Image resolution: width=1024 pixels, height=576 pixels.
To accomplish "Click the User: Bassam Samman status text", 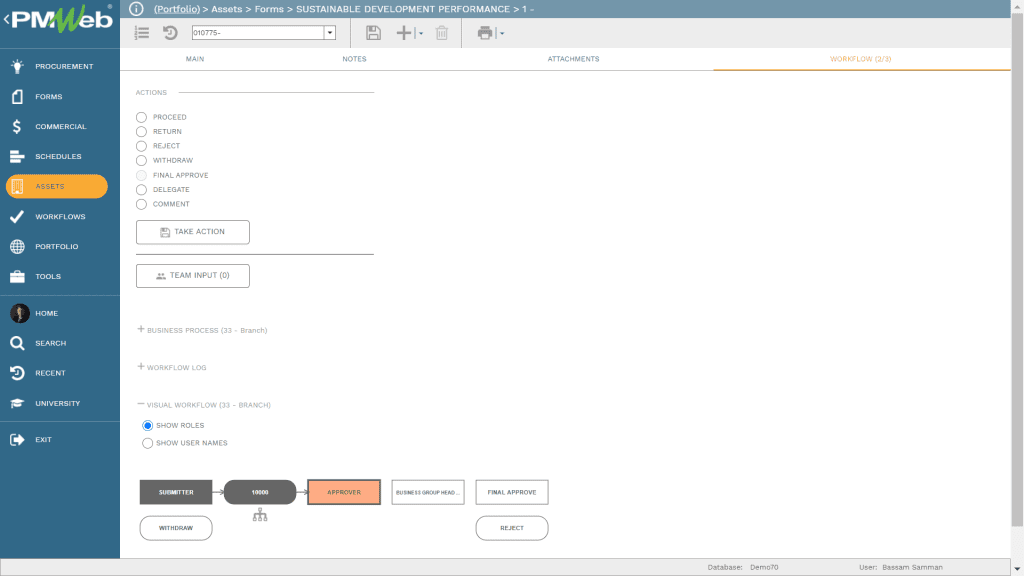I will 901,568.
